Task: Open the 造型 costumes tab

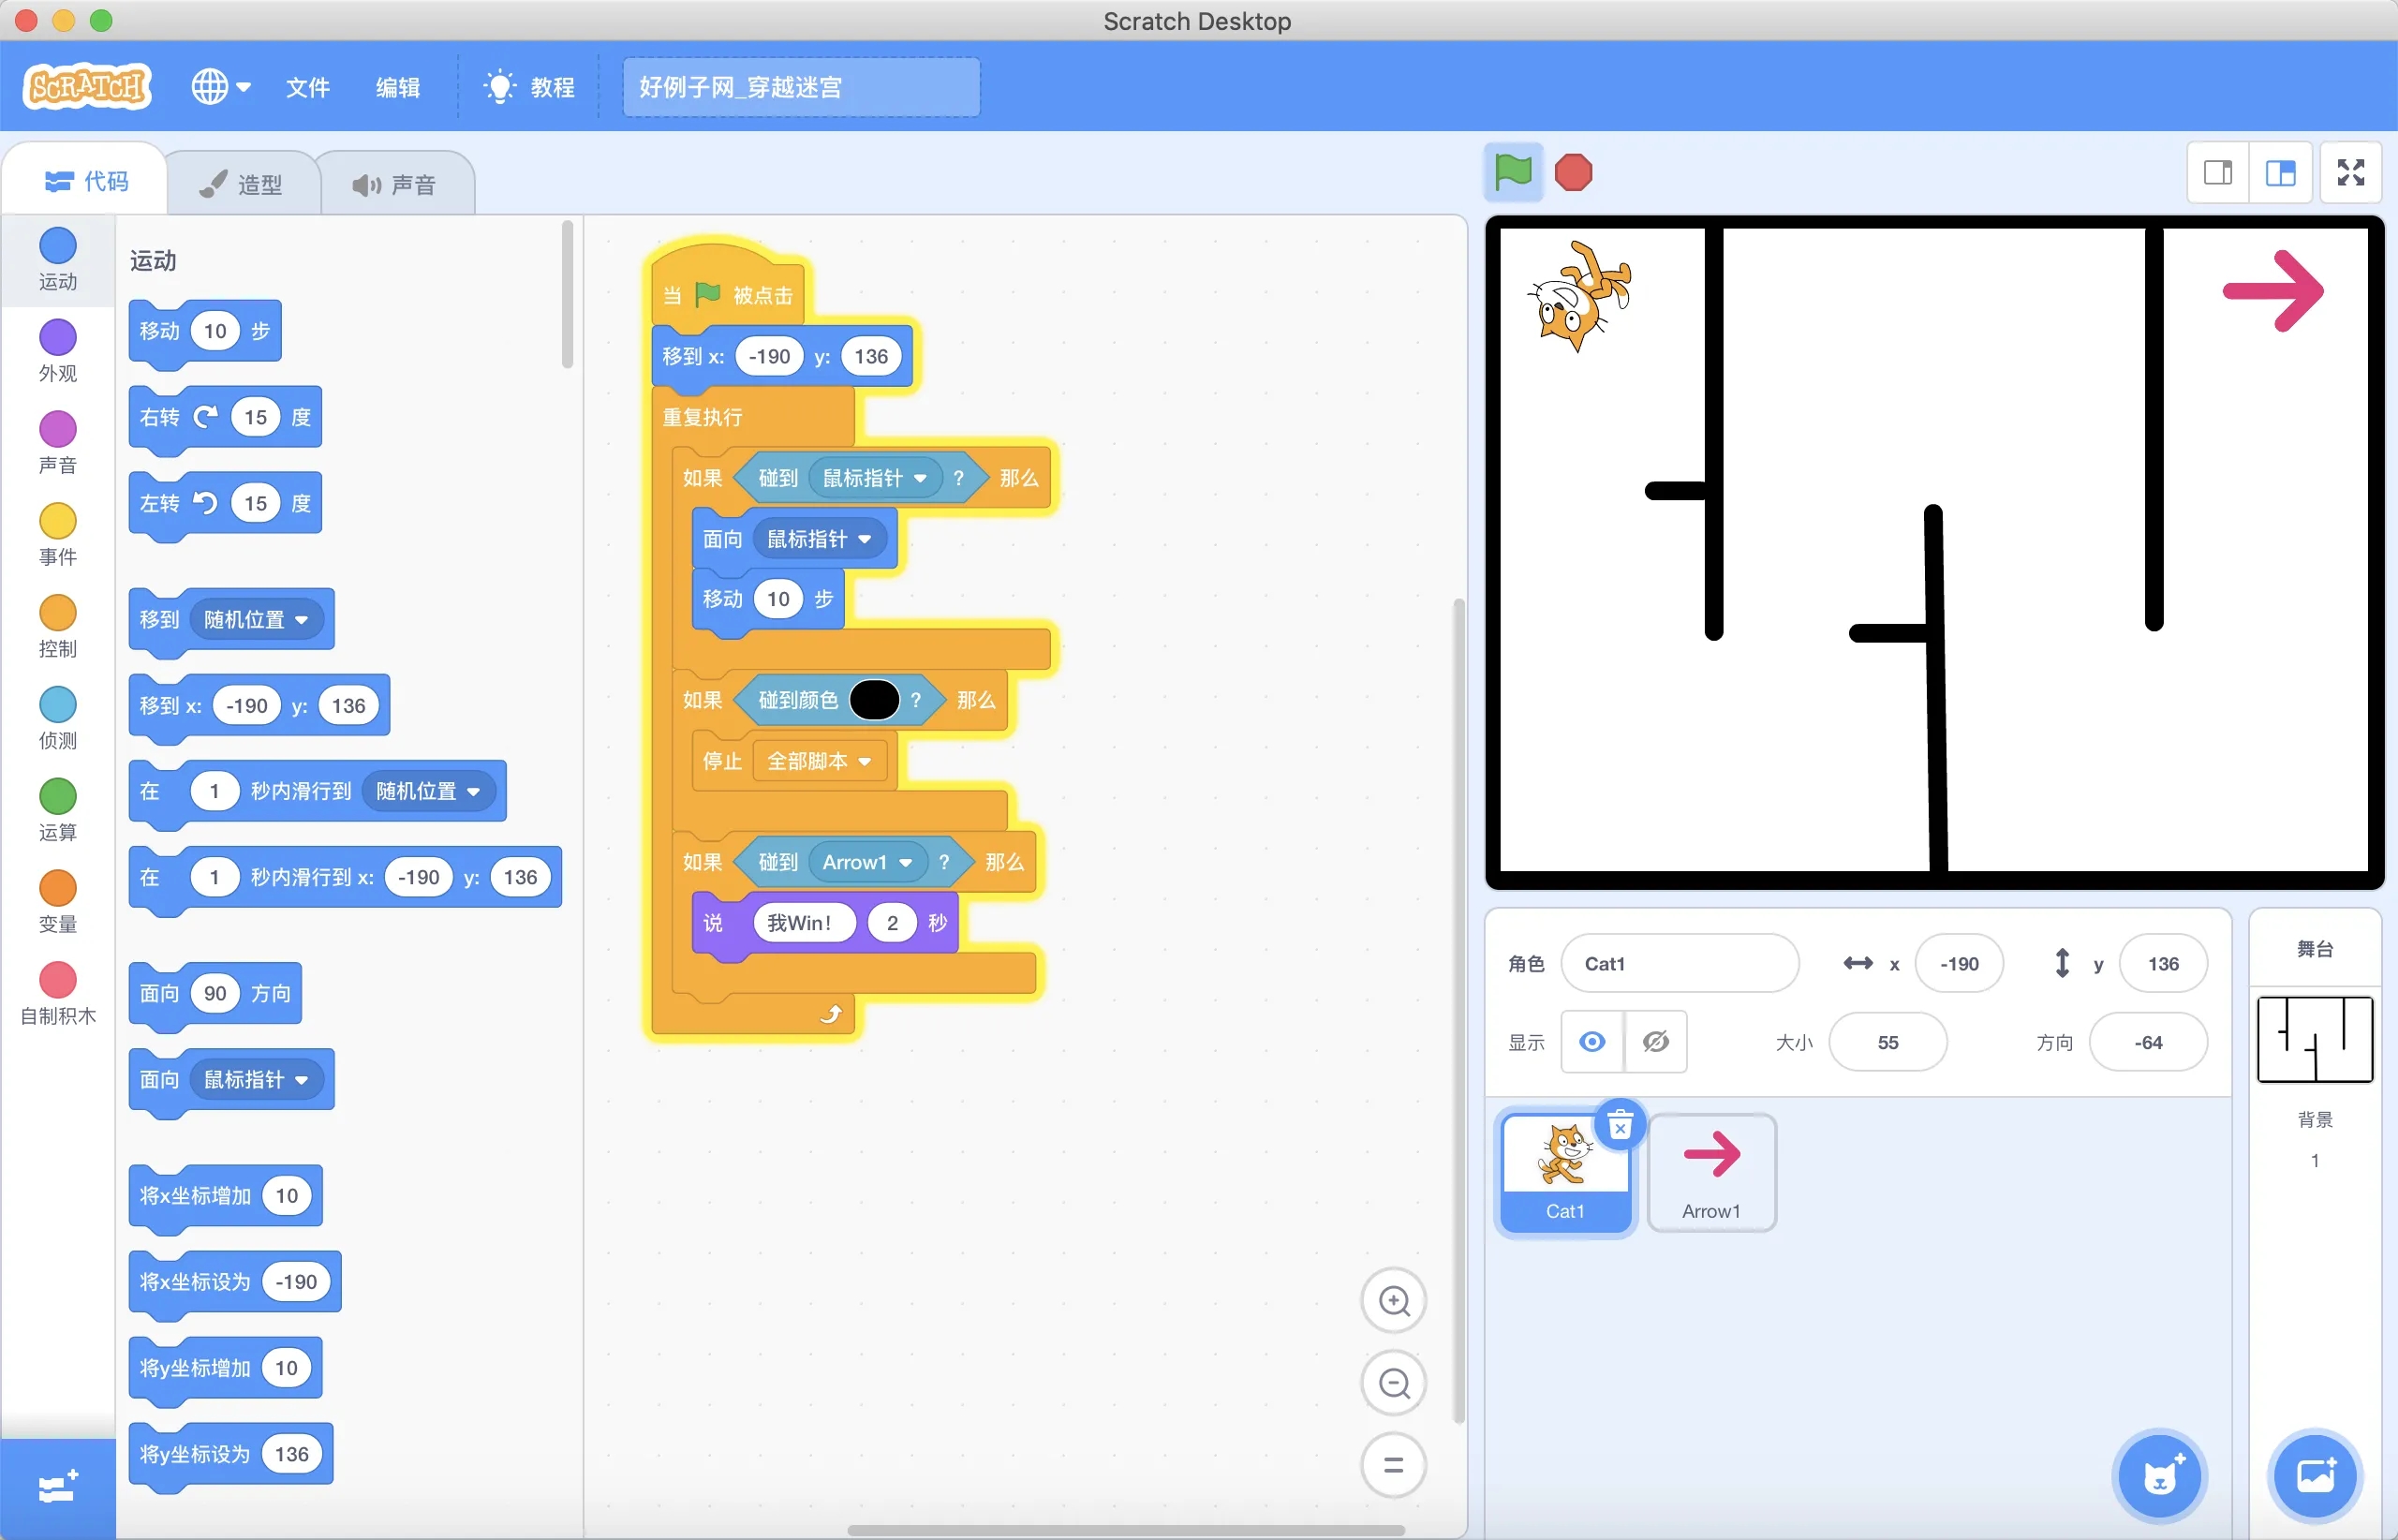Action: [243, 184]
